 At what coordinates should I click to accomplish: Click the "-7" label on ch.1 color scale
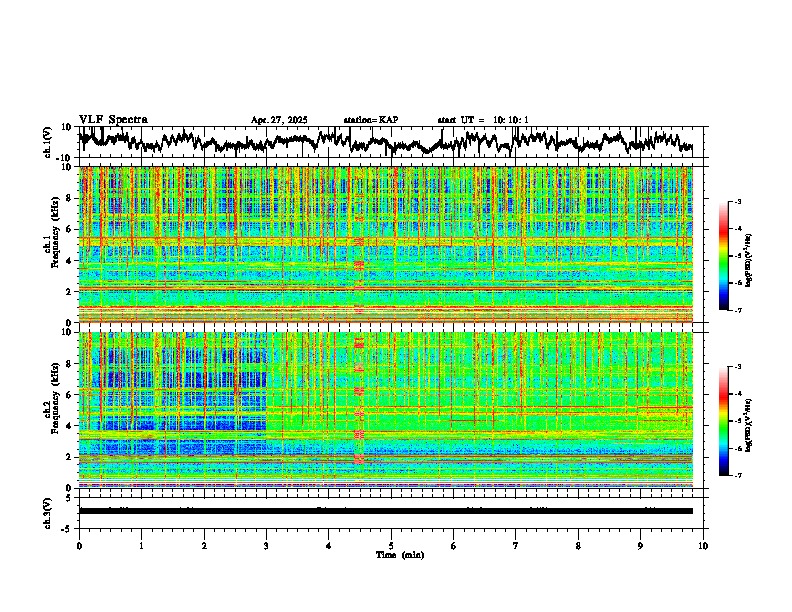(737, 310)
